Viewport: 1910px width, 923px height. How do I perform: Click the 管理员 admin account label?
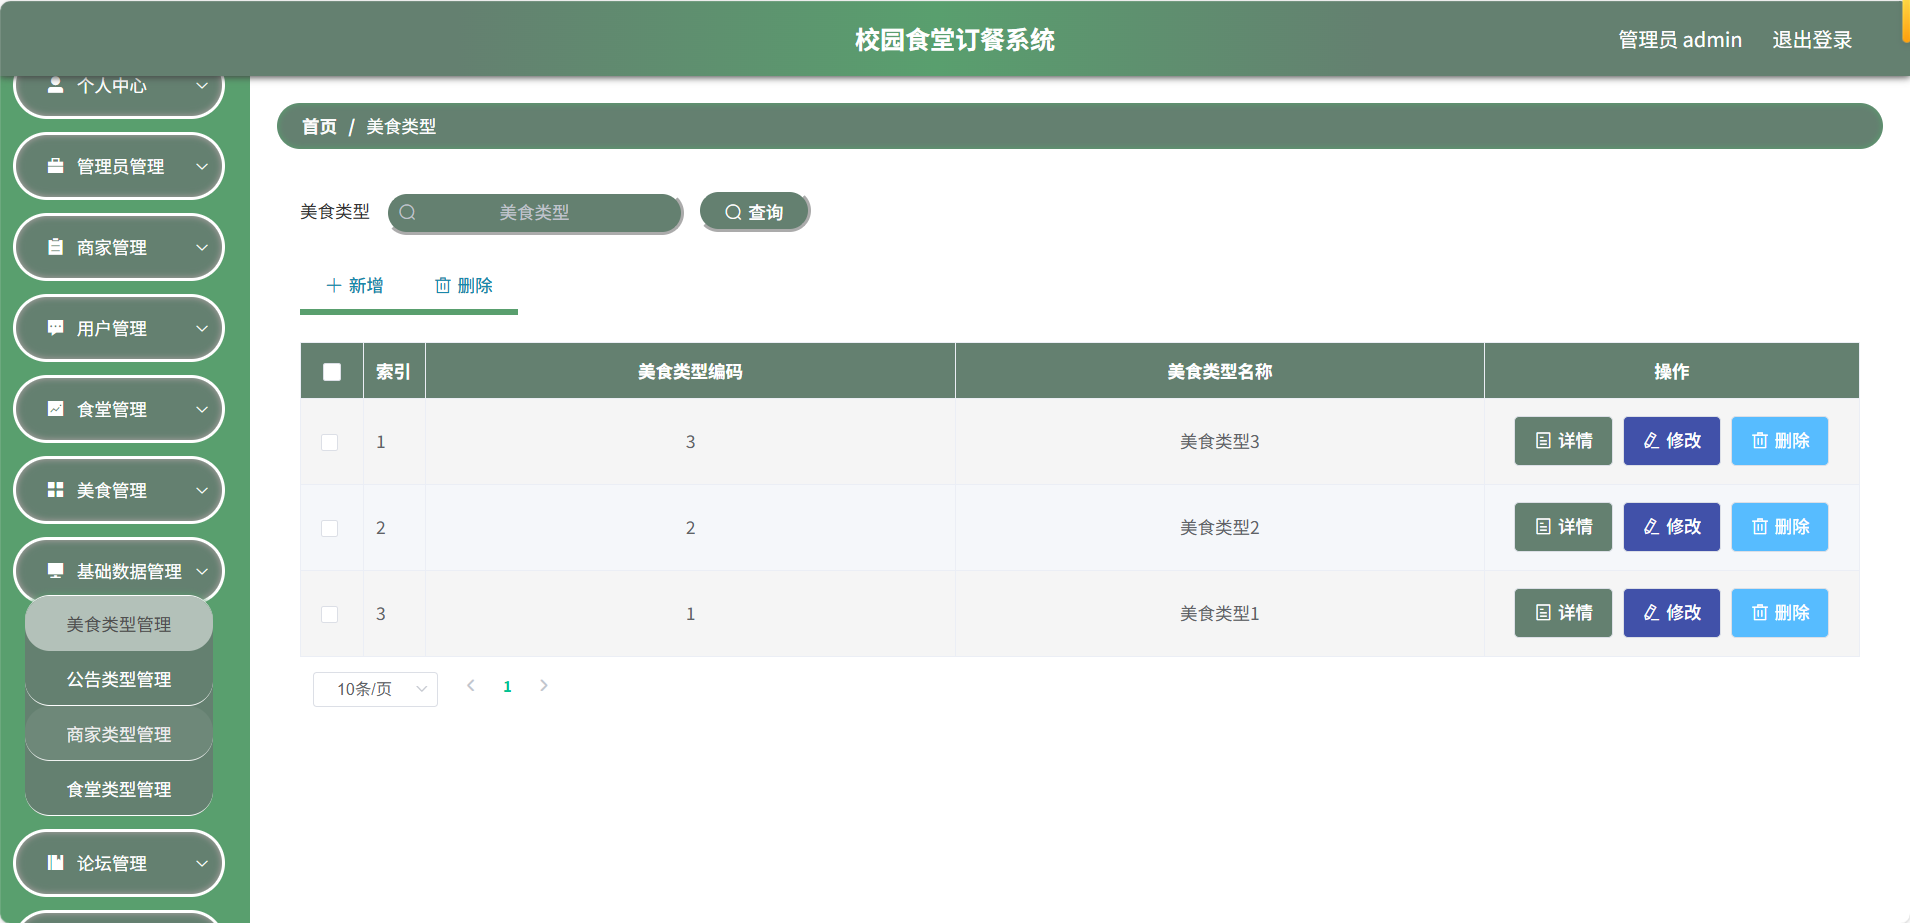(x=1680, y=40)
